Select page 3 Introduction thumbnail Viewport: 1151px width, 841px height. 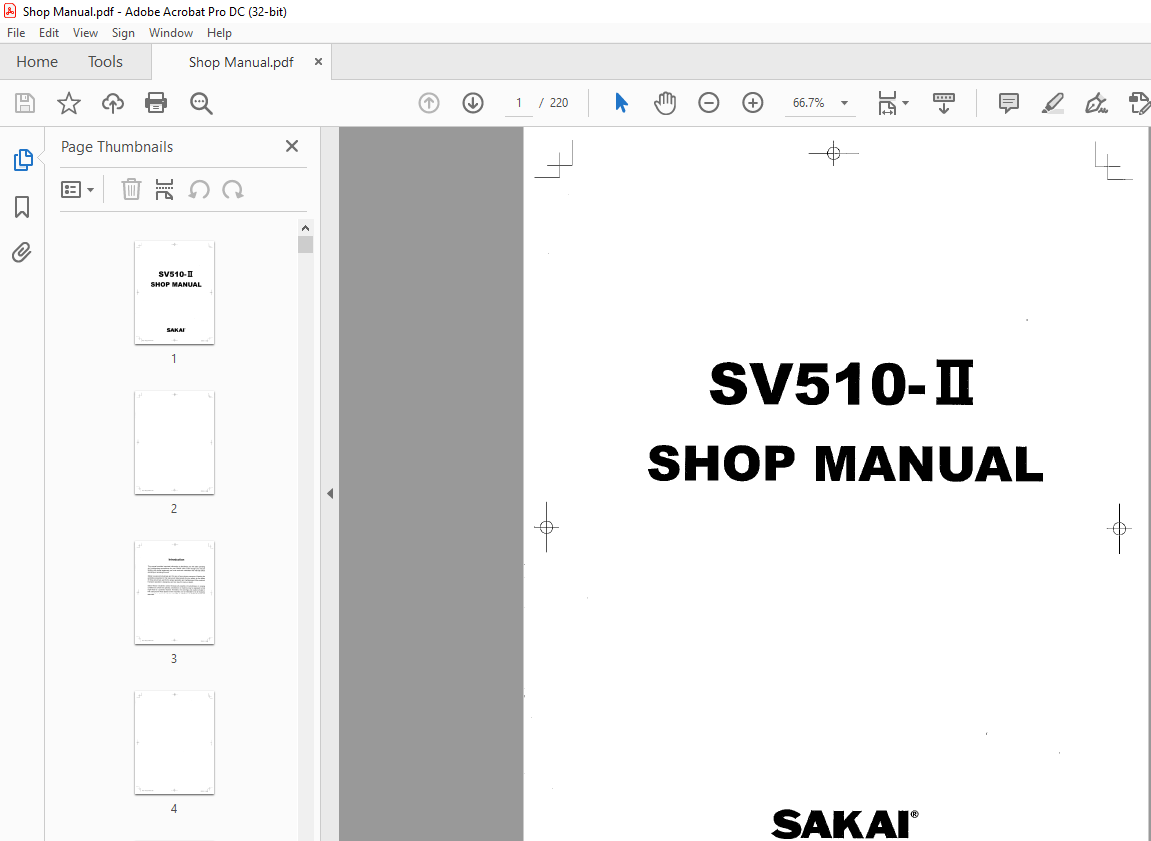[x=174, y=592]
